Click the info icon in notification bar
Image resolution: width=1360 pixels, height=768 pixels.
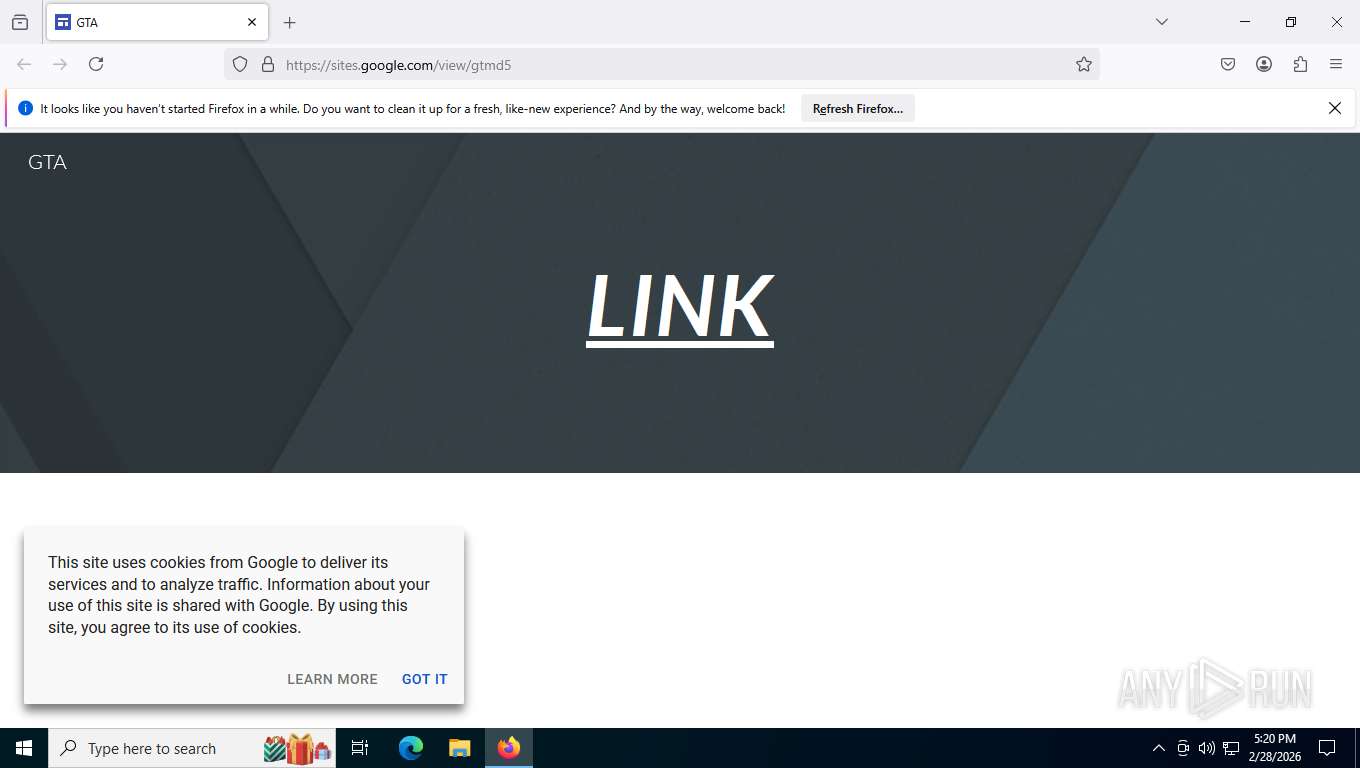coord(26,108)
